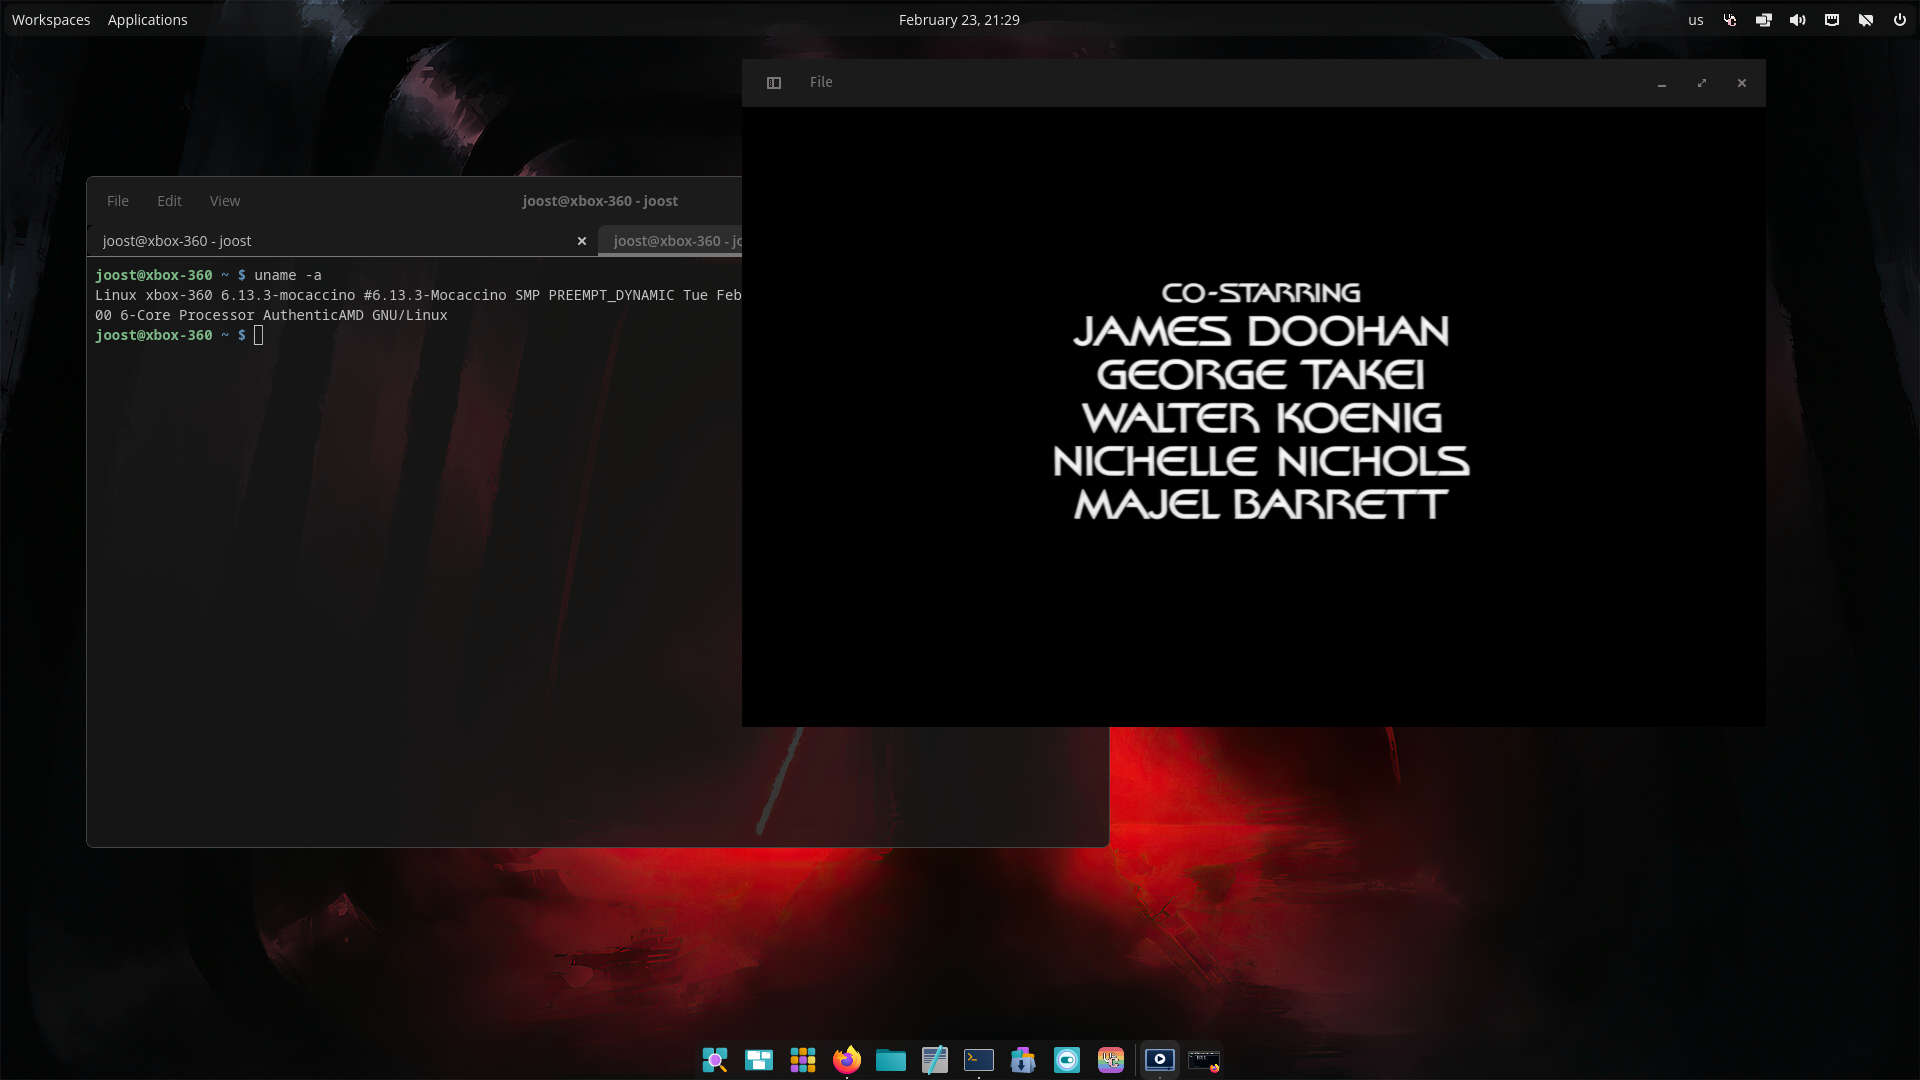Screen dimensions: 1920x1080
Task: Open Applications in the top panel
Action: [148, 20]
